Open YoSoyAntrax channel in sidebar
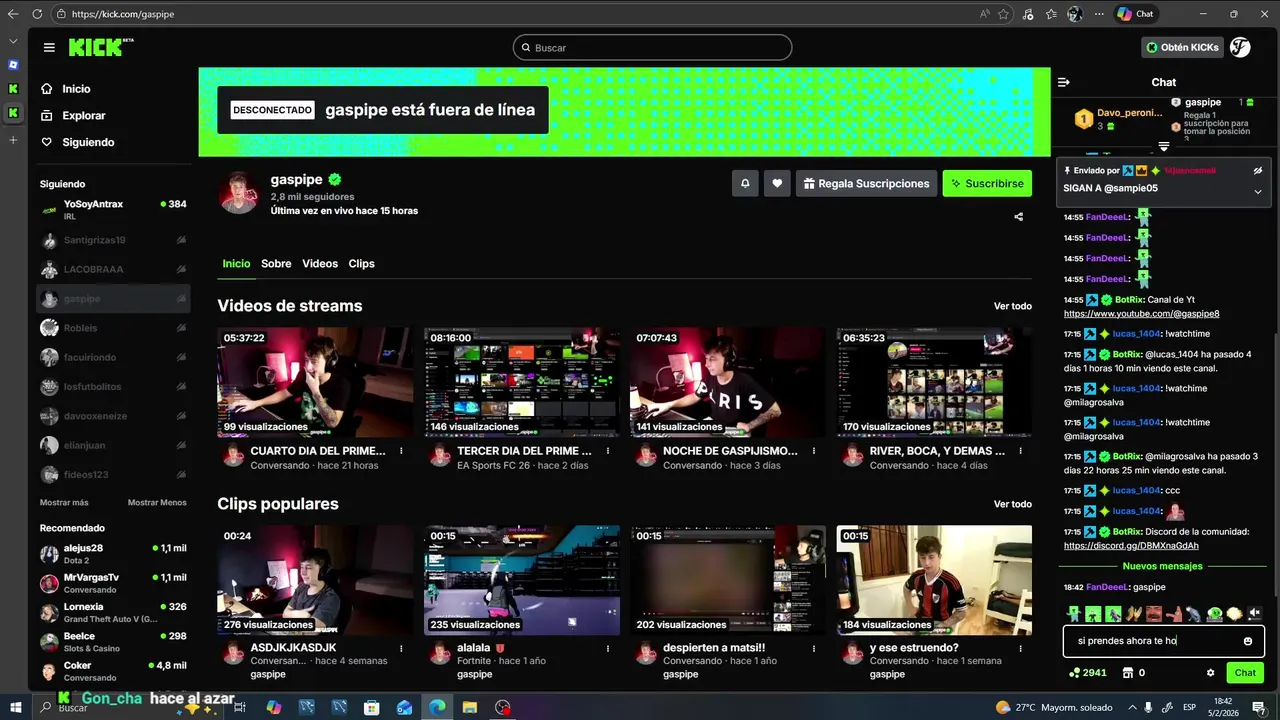1280x720 pixels. (113, 209)
